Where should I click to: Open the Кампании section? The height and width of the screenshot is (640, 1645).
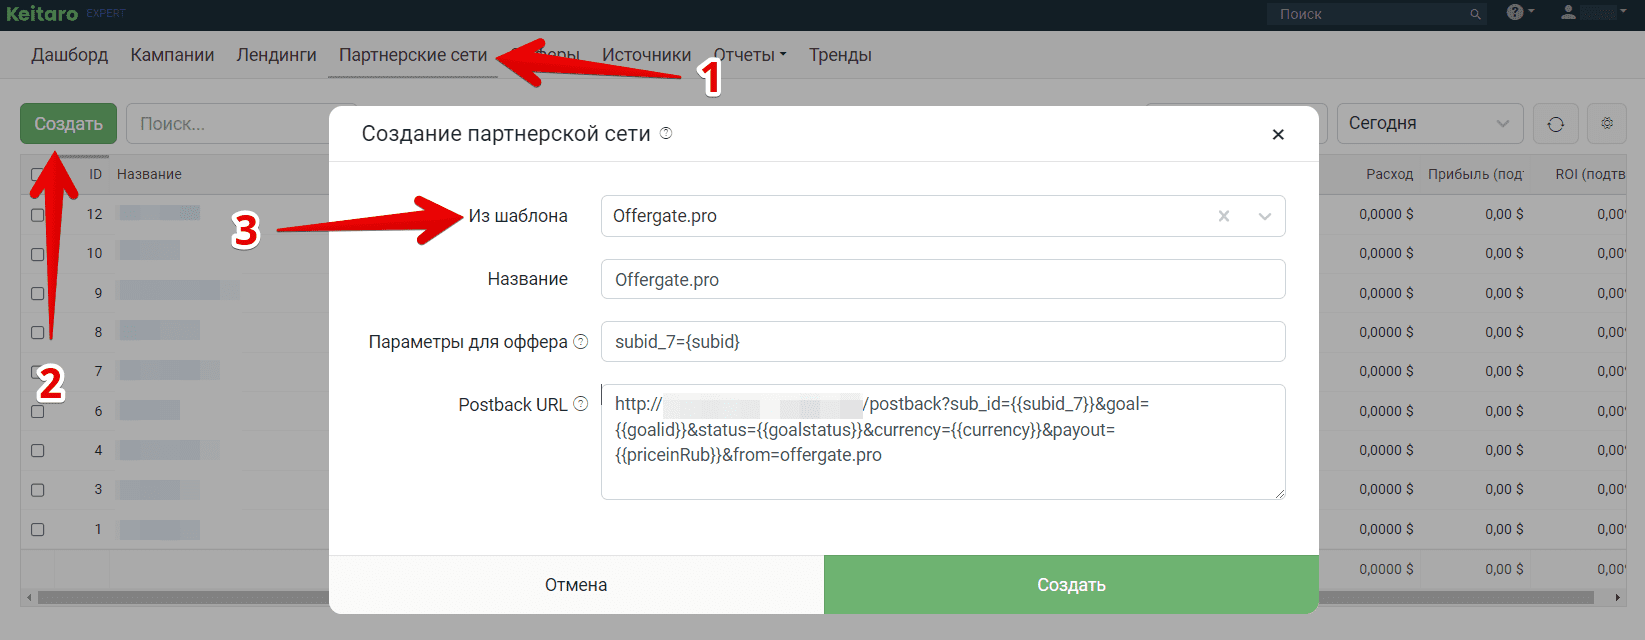(172, 55)
